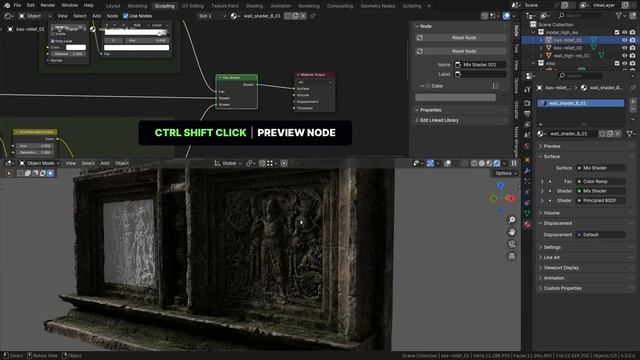Click the camera view navigation icon
This screenshot has width=640, height=360.
[x=512, y=244]
